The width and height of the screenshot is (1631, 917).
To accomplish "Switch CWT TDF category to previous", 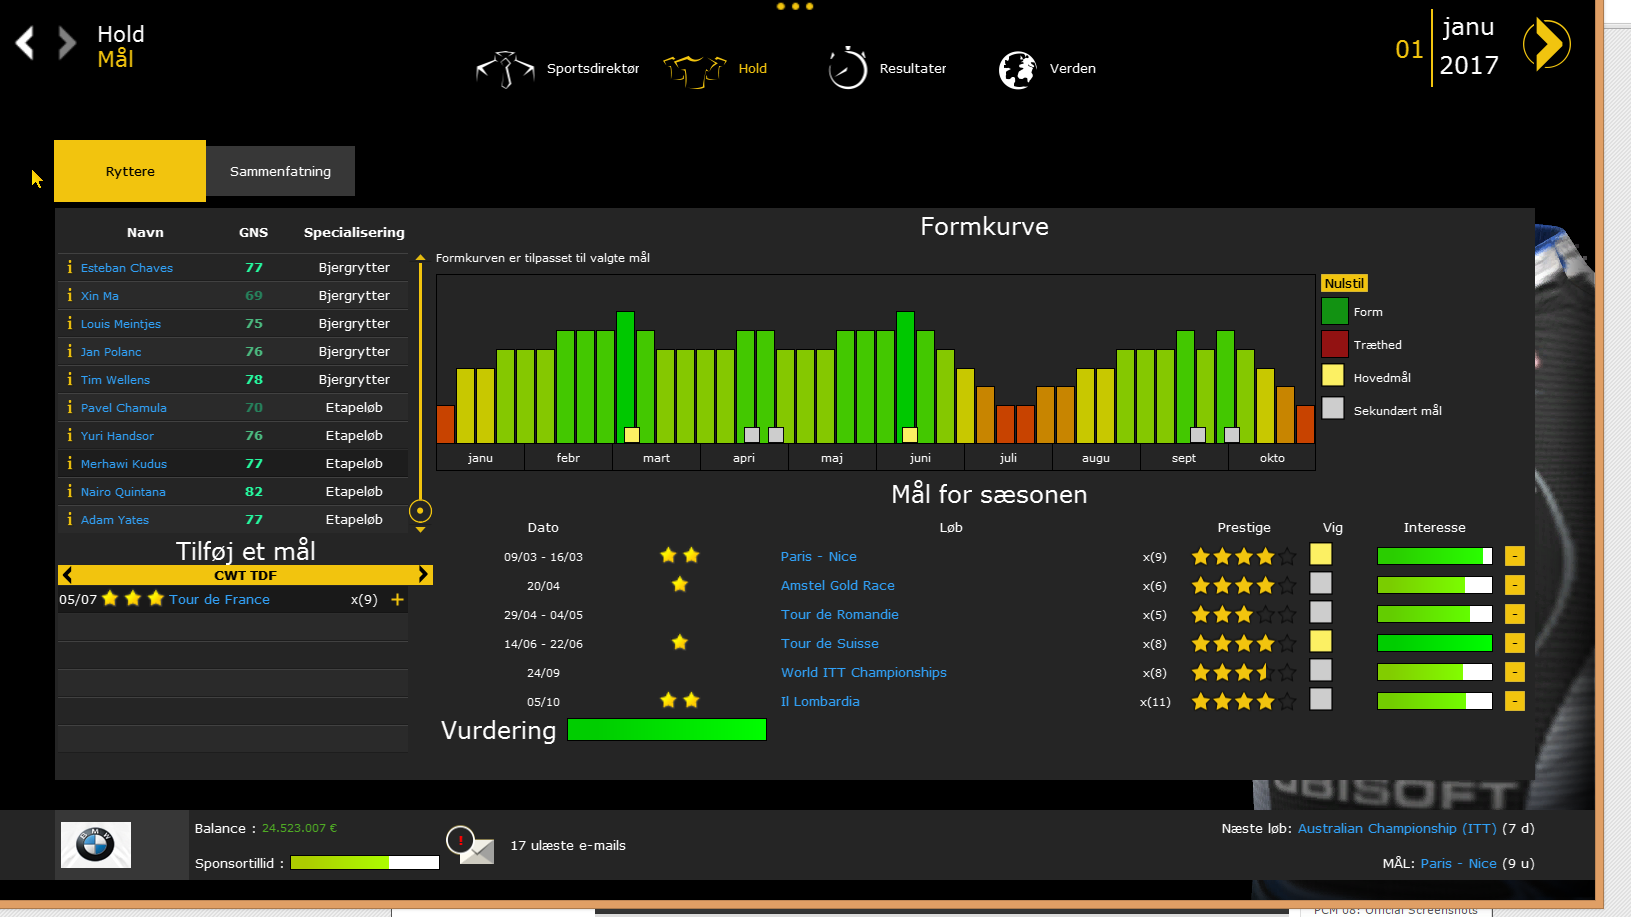I will tap(67, 575).
